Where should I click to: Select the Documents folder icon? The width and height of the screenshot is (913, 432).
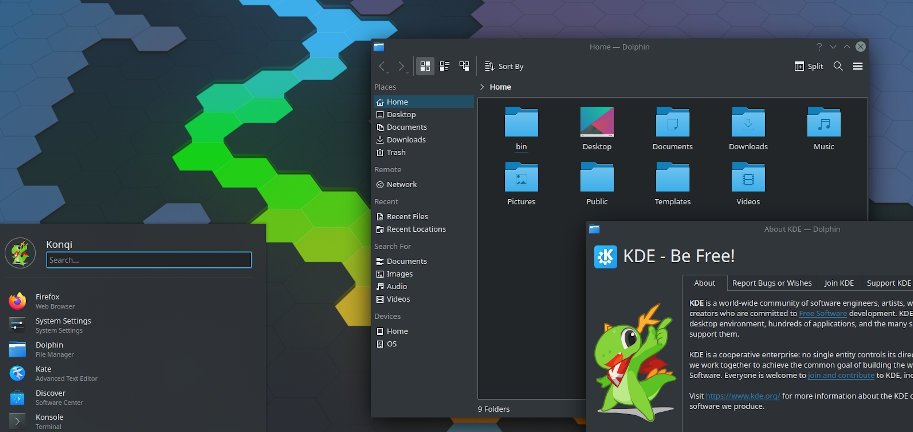tap(673, 122)
